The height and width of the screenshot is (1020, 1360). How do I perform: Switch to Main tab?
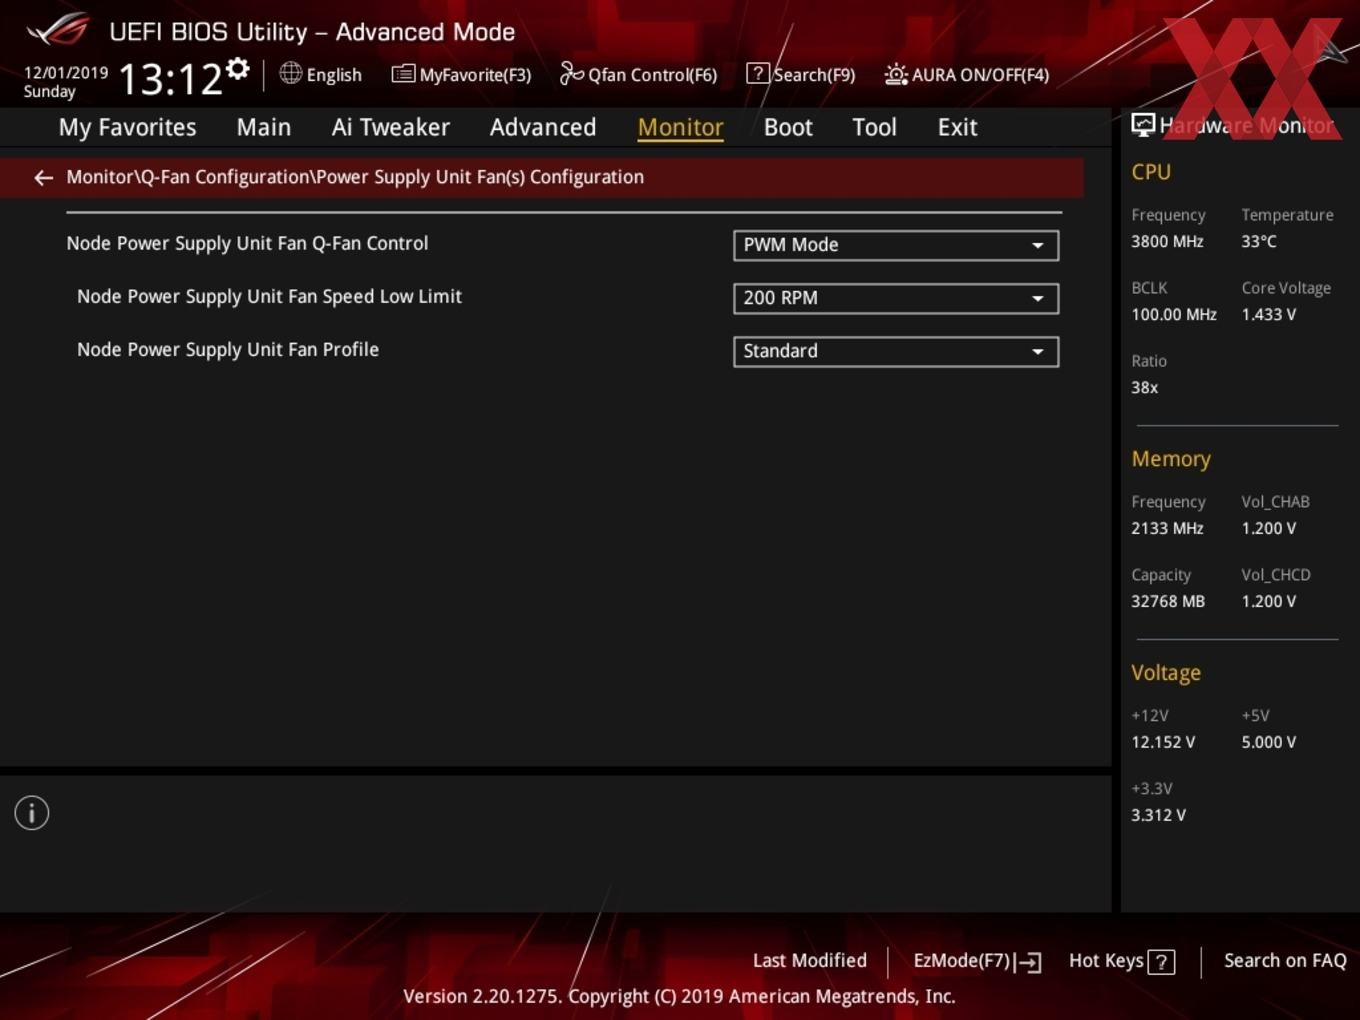click(264, 127)
